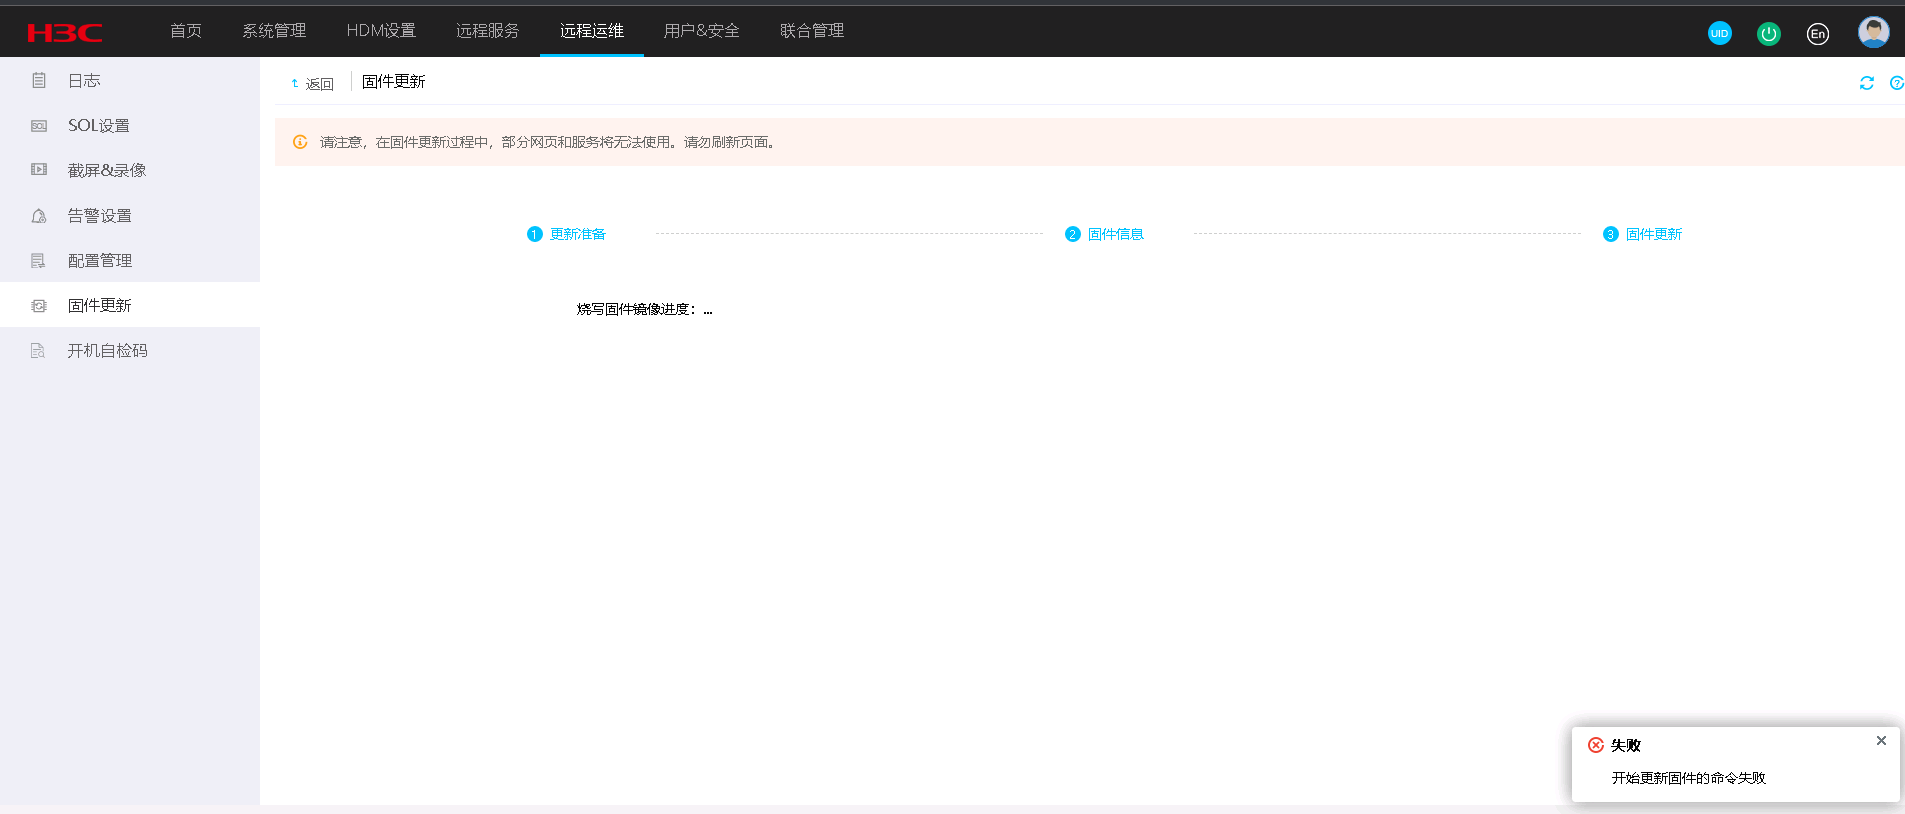
Task: Click the warning banner text about firmware update
Action: click(x=548, y=142)
